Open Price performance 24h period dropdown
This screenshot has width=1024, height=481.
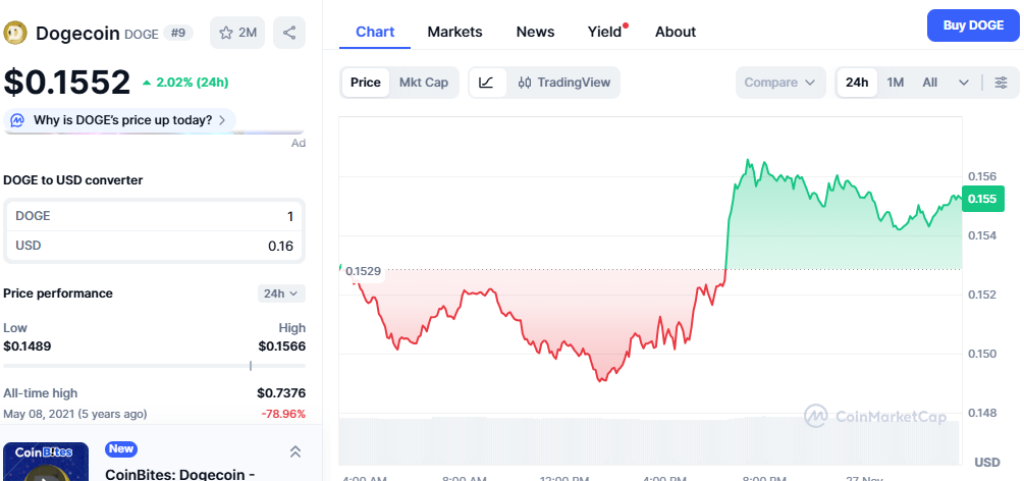281,293
